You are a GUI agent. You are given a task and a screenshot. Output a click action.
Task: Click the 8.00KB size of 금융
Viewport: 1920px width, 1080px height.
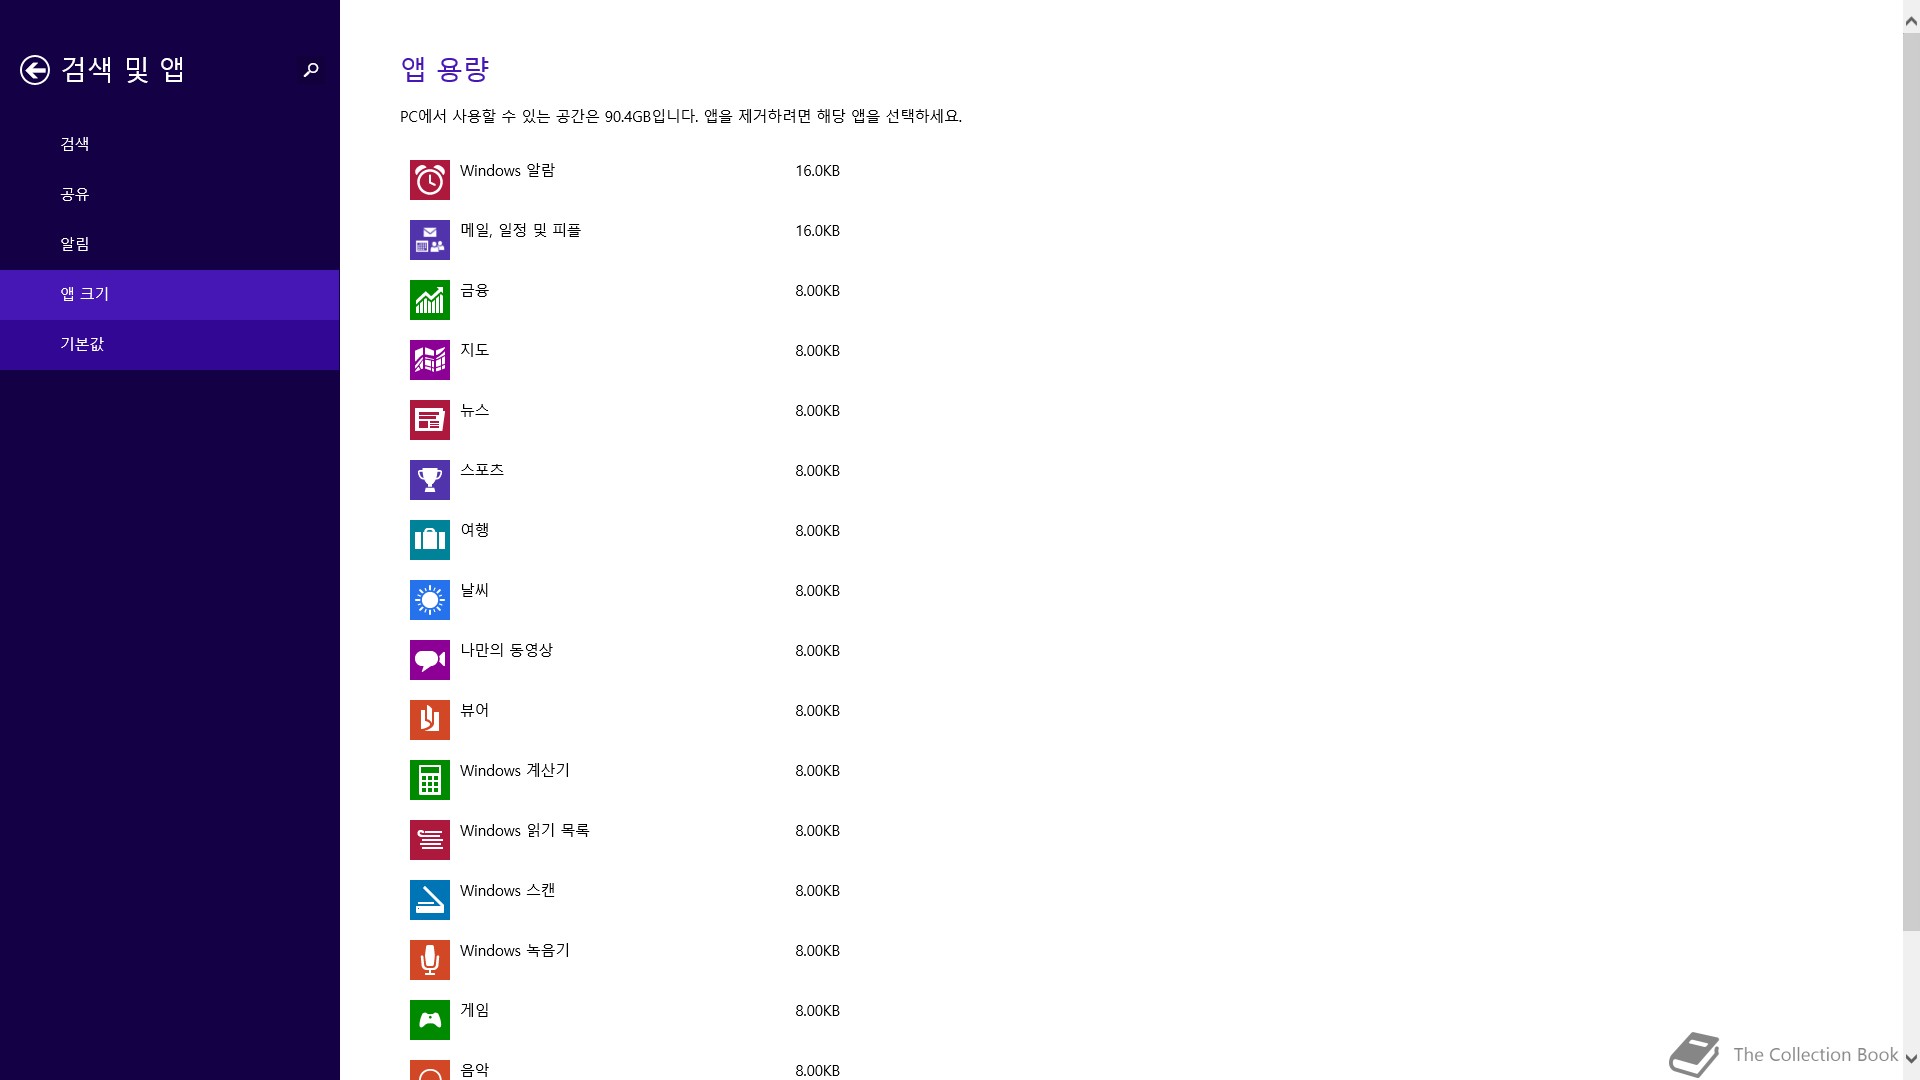[x=818, y=291]
